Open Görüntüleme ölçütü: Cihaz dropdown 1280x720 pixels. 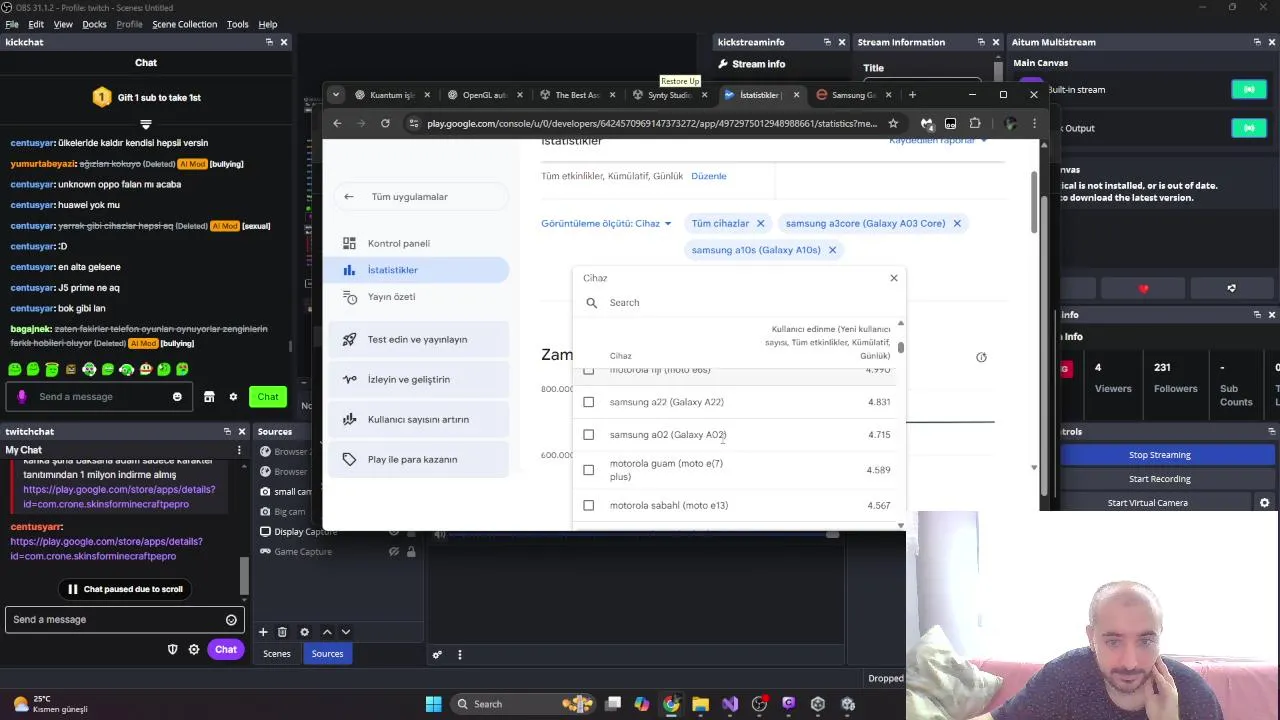(x=606, y=224)
